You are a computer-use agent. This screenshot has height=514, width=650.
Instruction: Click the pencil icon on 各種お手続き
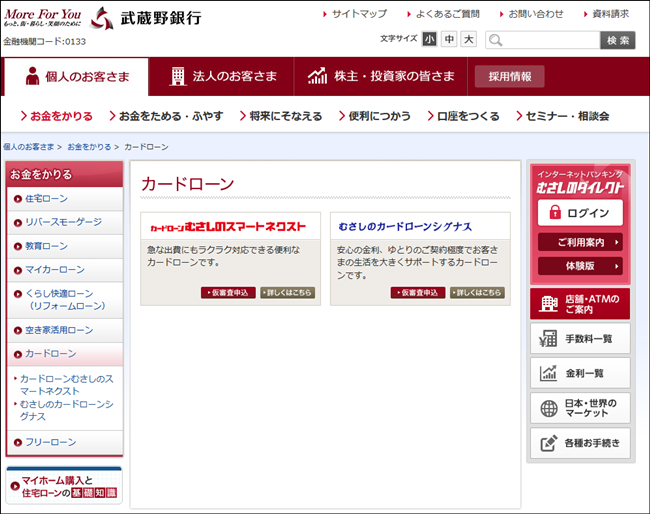click(x=548, y=443)
